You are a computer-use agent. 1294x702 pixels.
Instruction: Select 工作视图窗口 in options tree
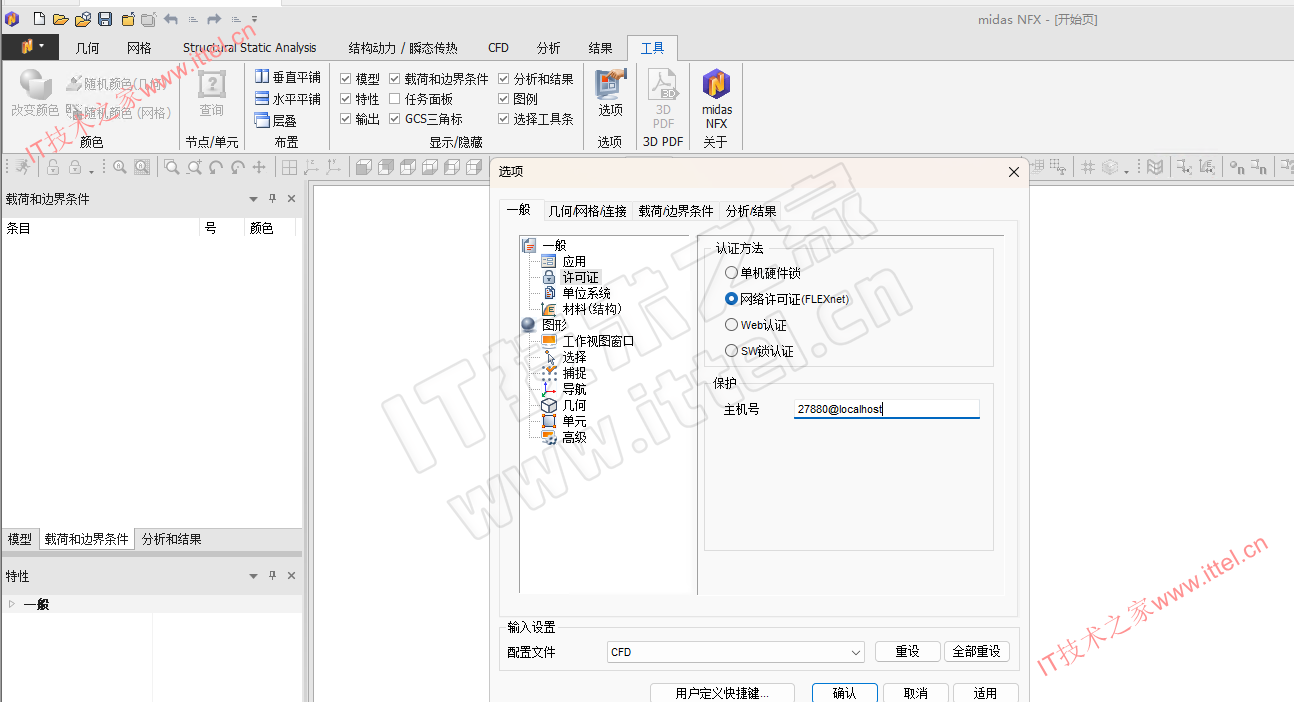tap(598, 341)
